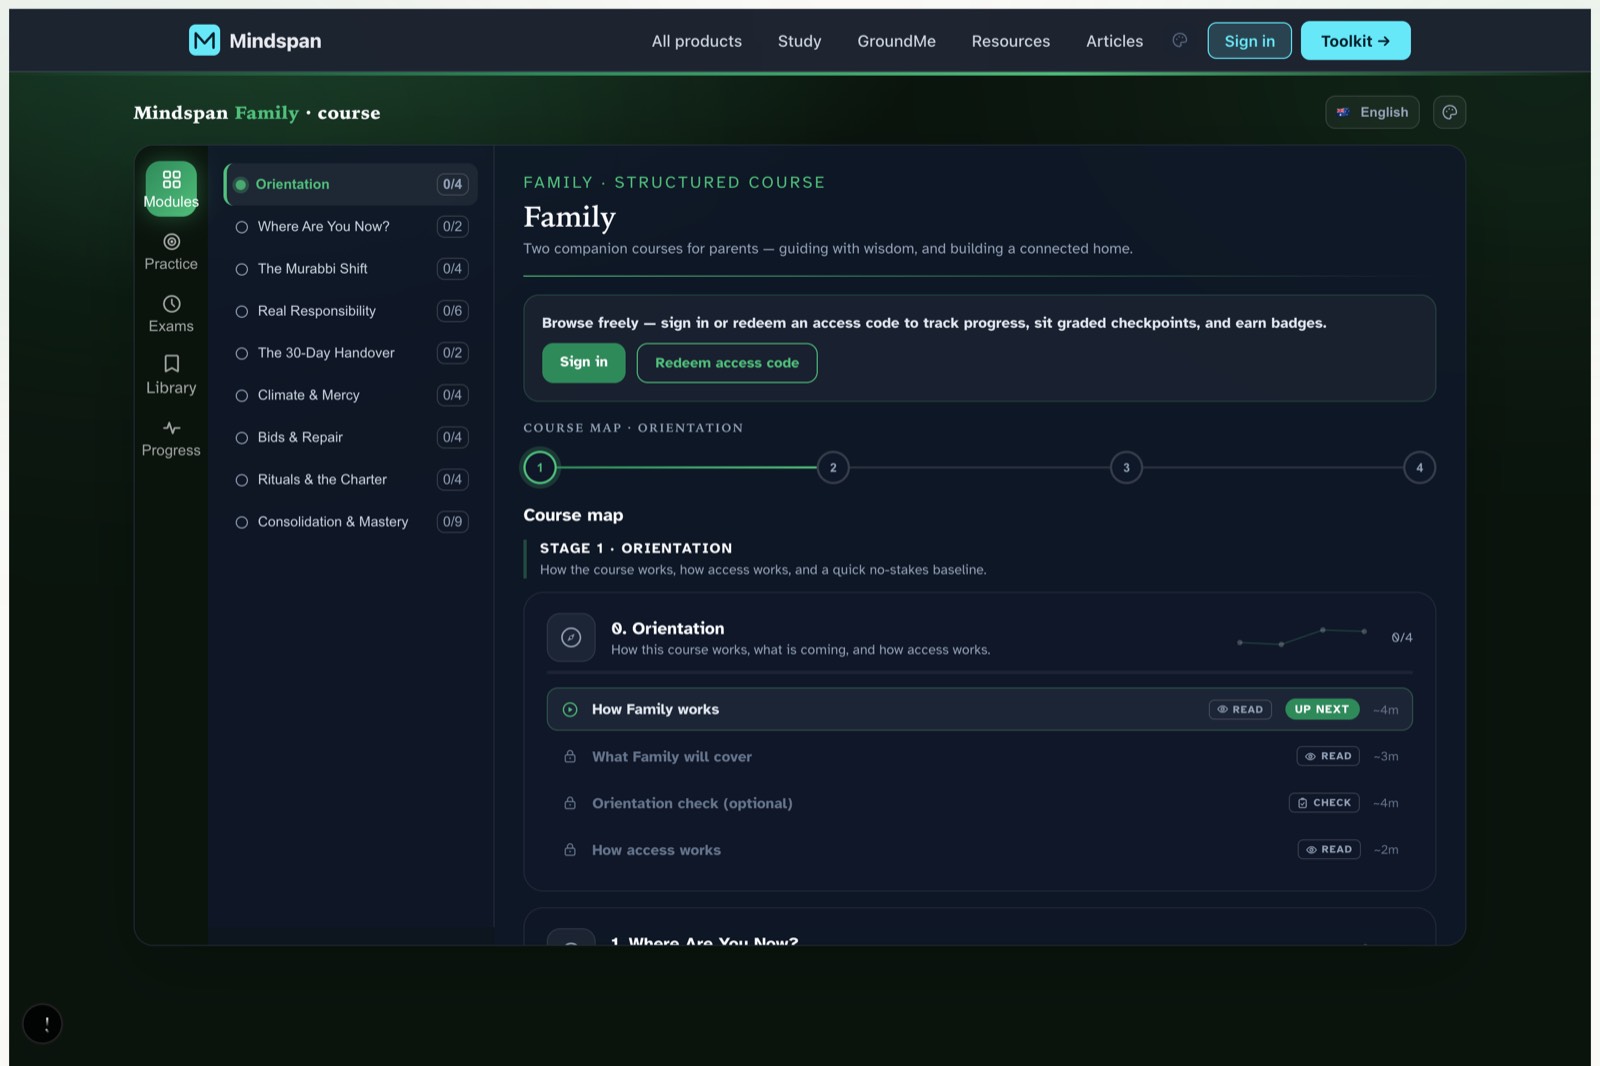Select the Real Responsibility module
This screenshot has width=1600, height=1066.
click(x=350, y=311)
